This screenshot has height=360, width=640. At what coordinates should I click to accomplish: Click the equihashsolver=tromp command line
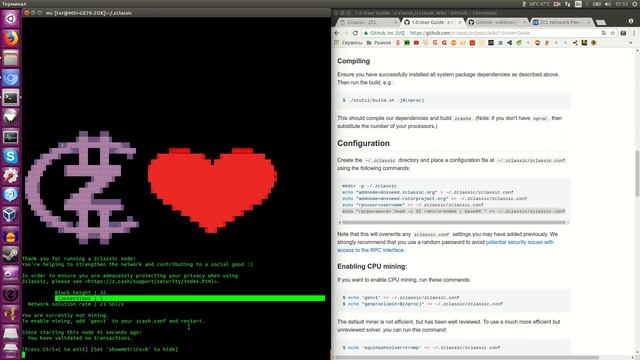[421, 348]
